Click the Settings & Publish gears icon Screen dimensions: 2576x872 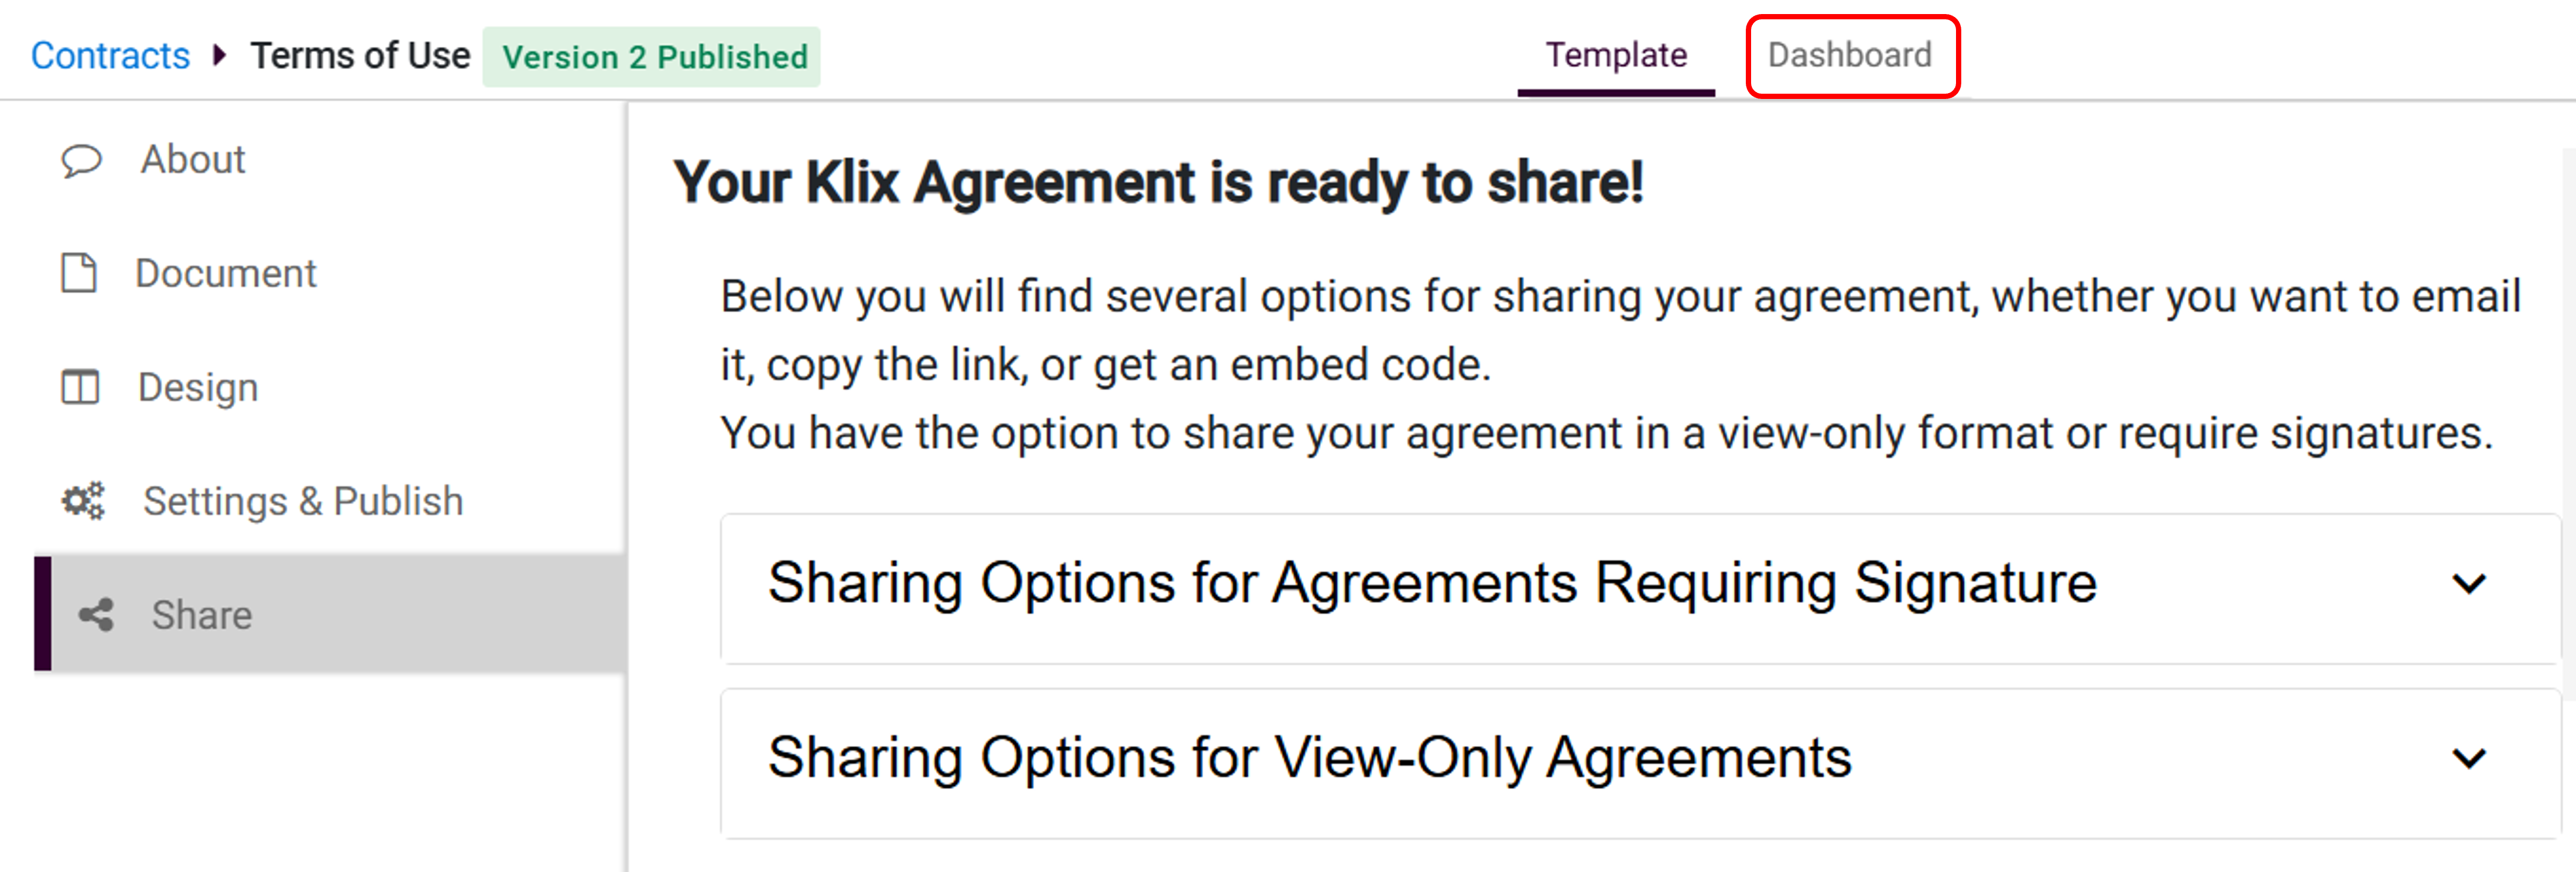pos(83,501)
